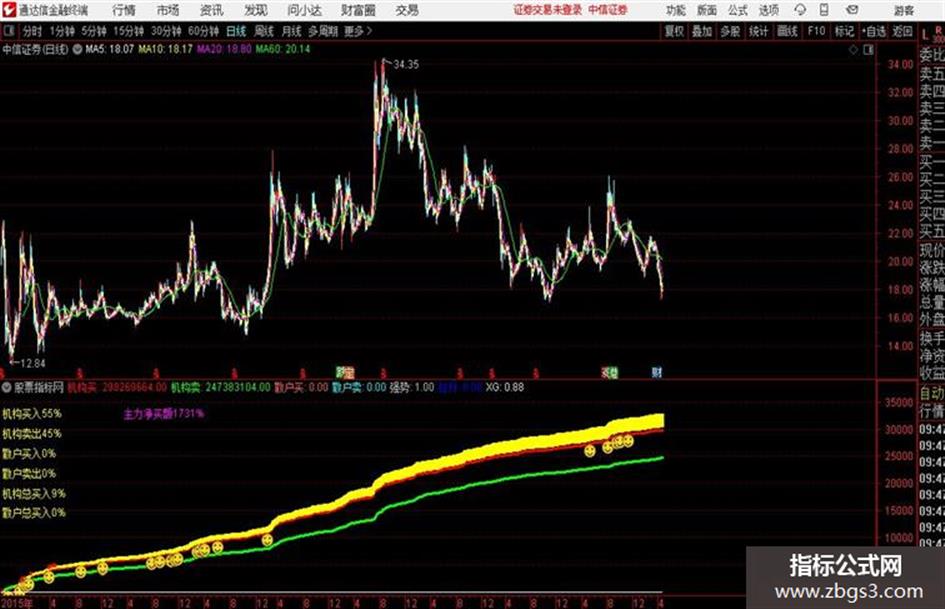Click the L icon in right panel header
The height and width of the screenshot is (609, 945).
[x=925, y=35]
